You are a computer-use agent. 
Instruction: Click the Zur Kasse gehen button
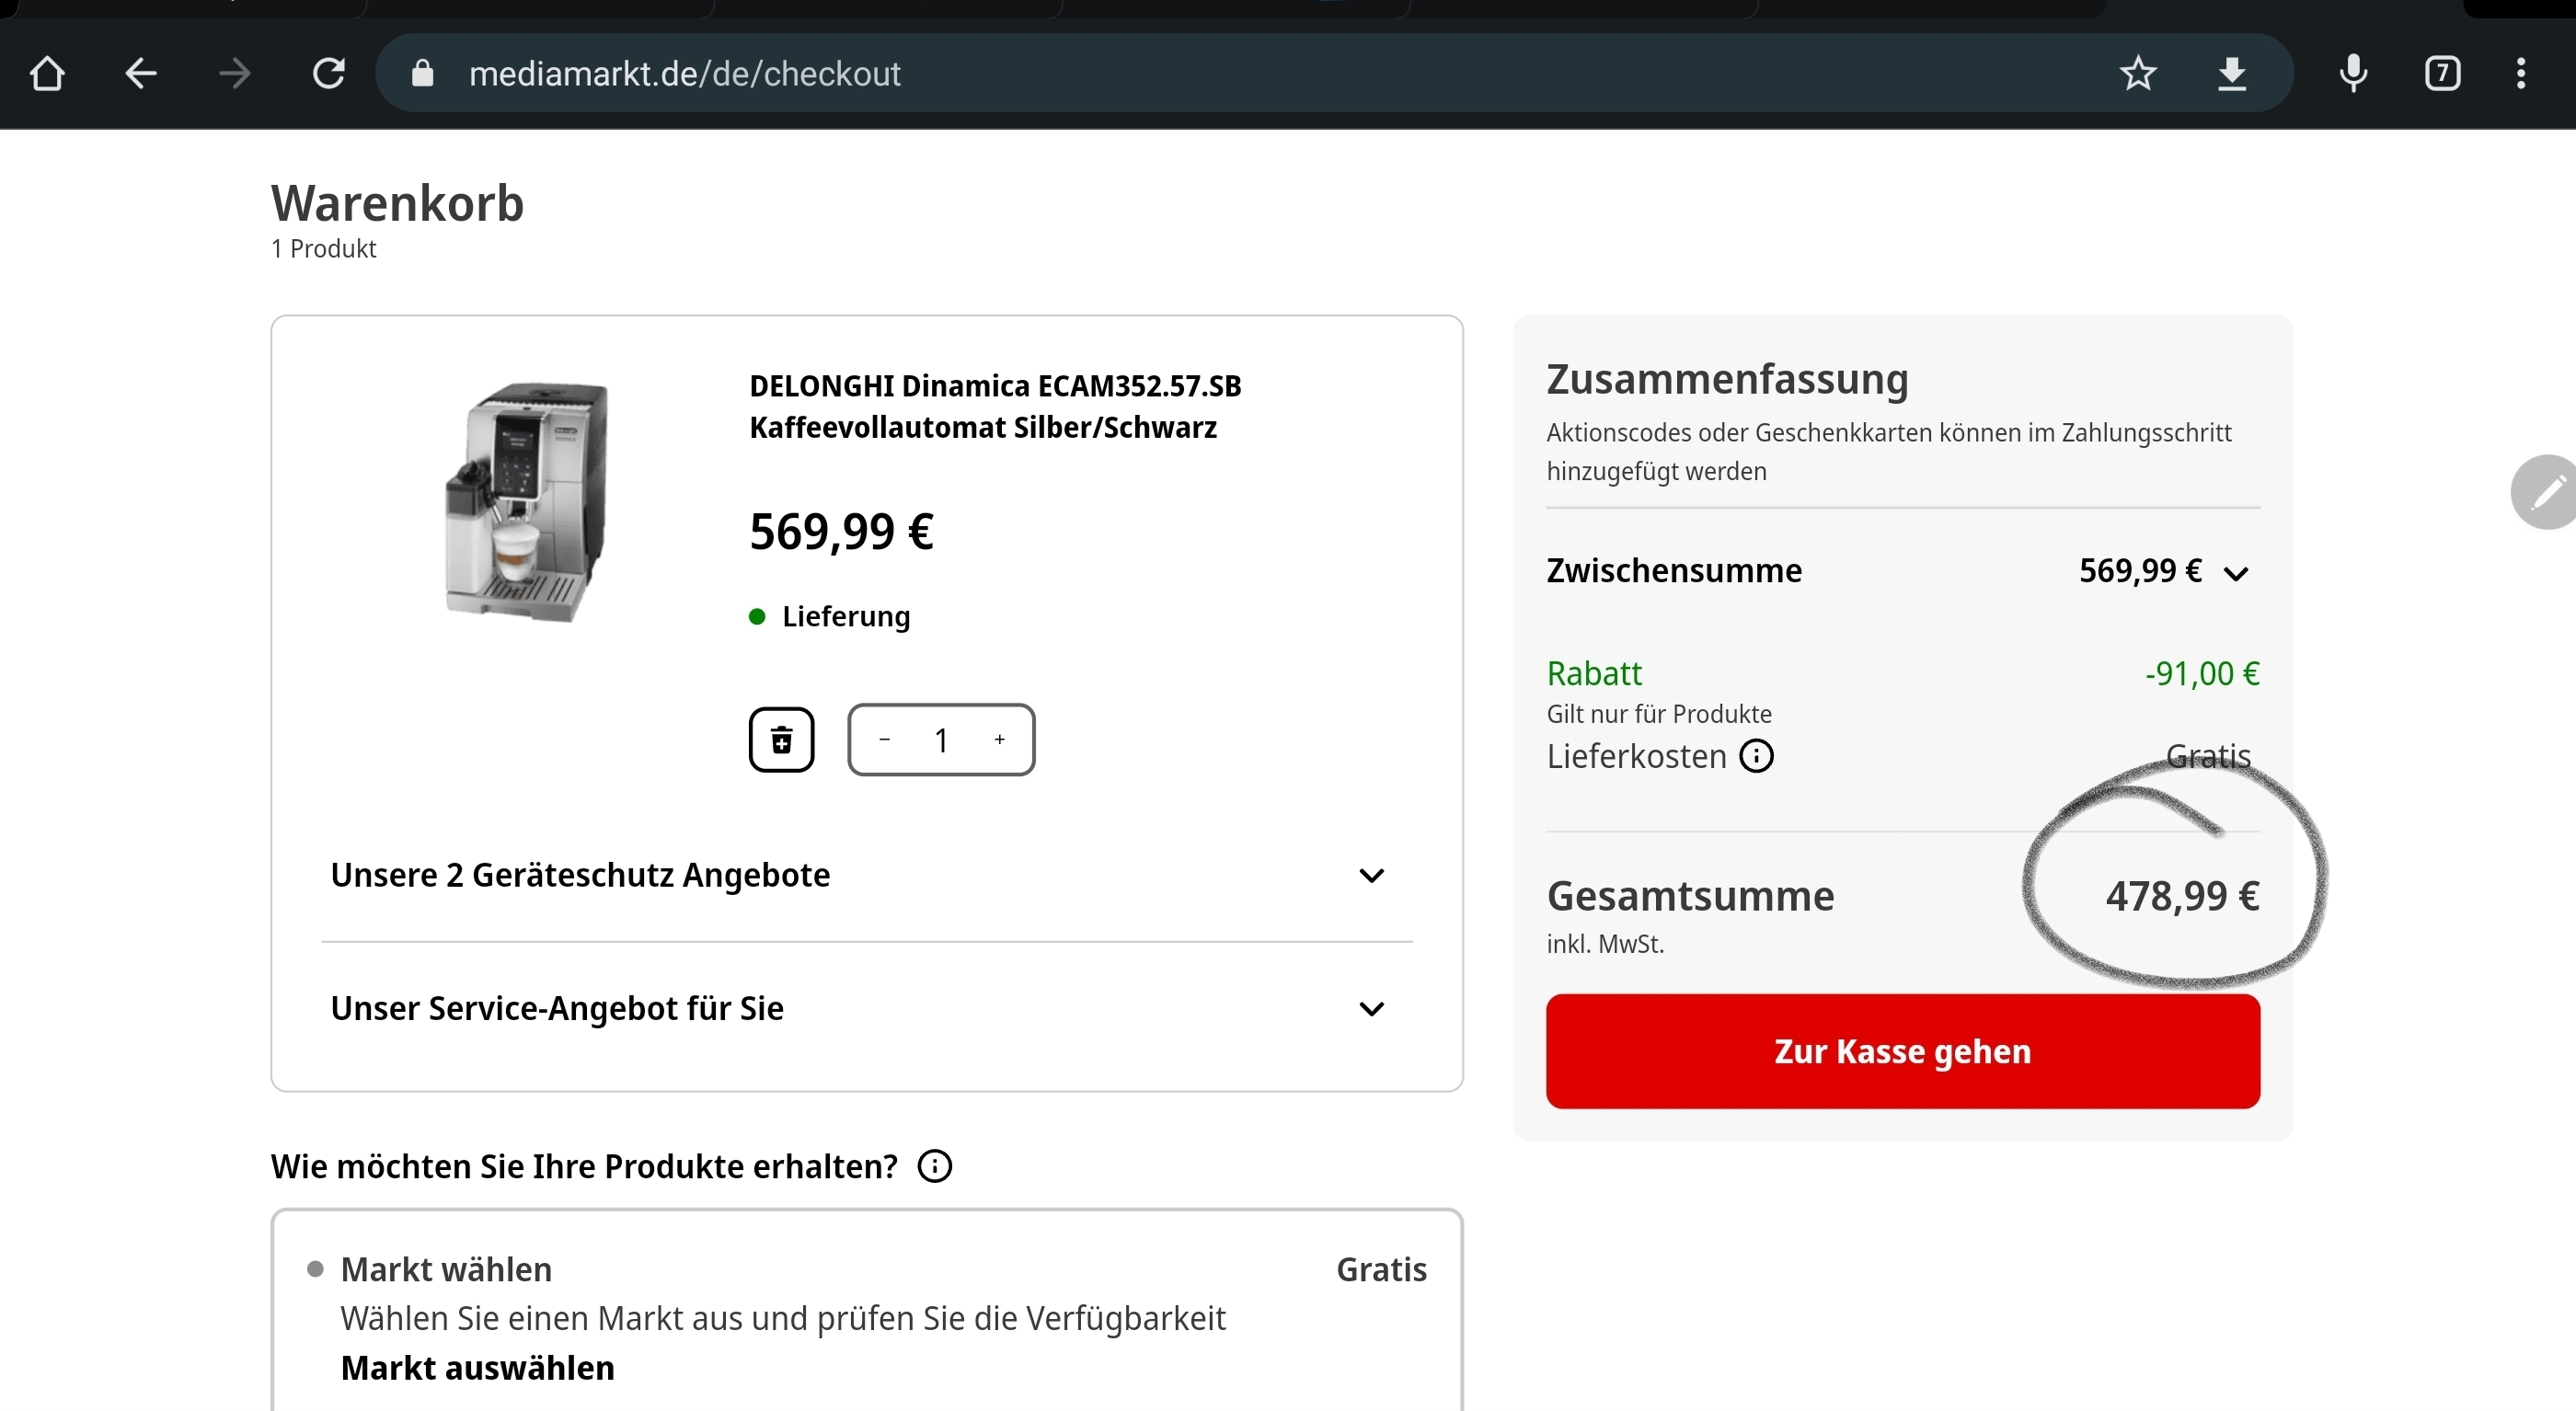[1902, 1051]
